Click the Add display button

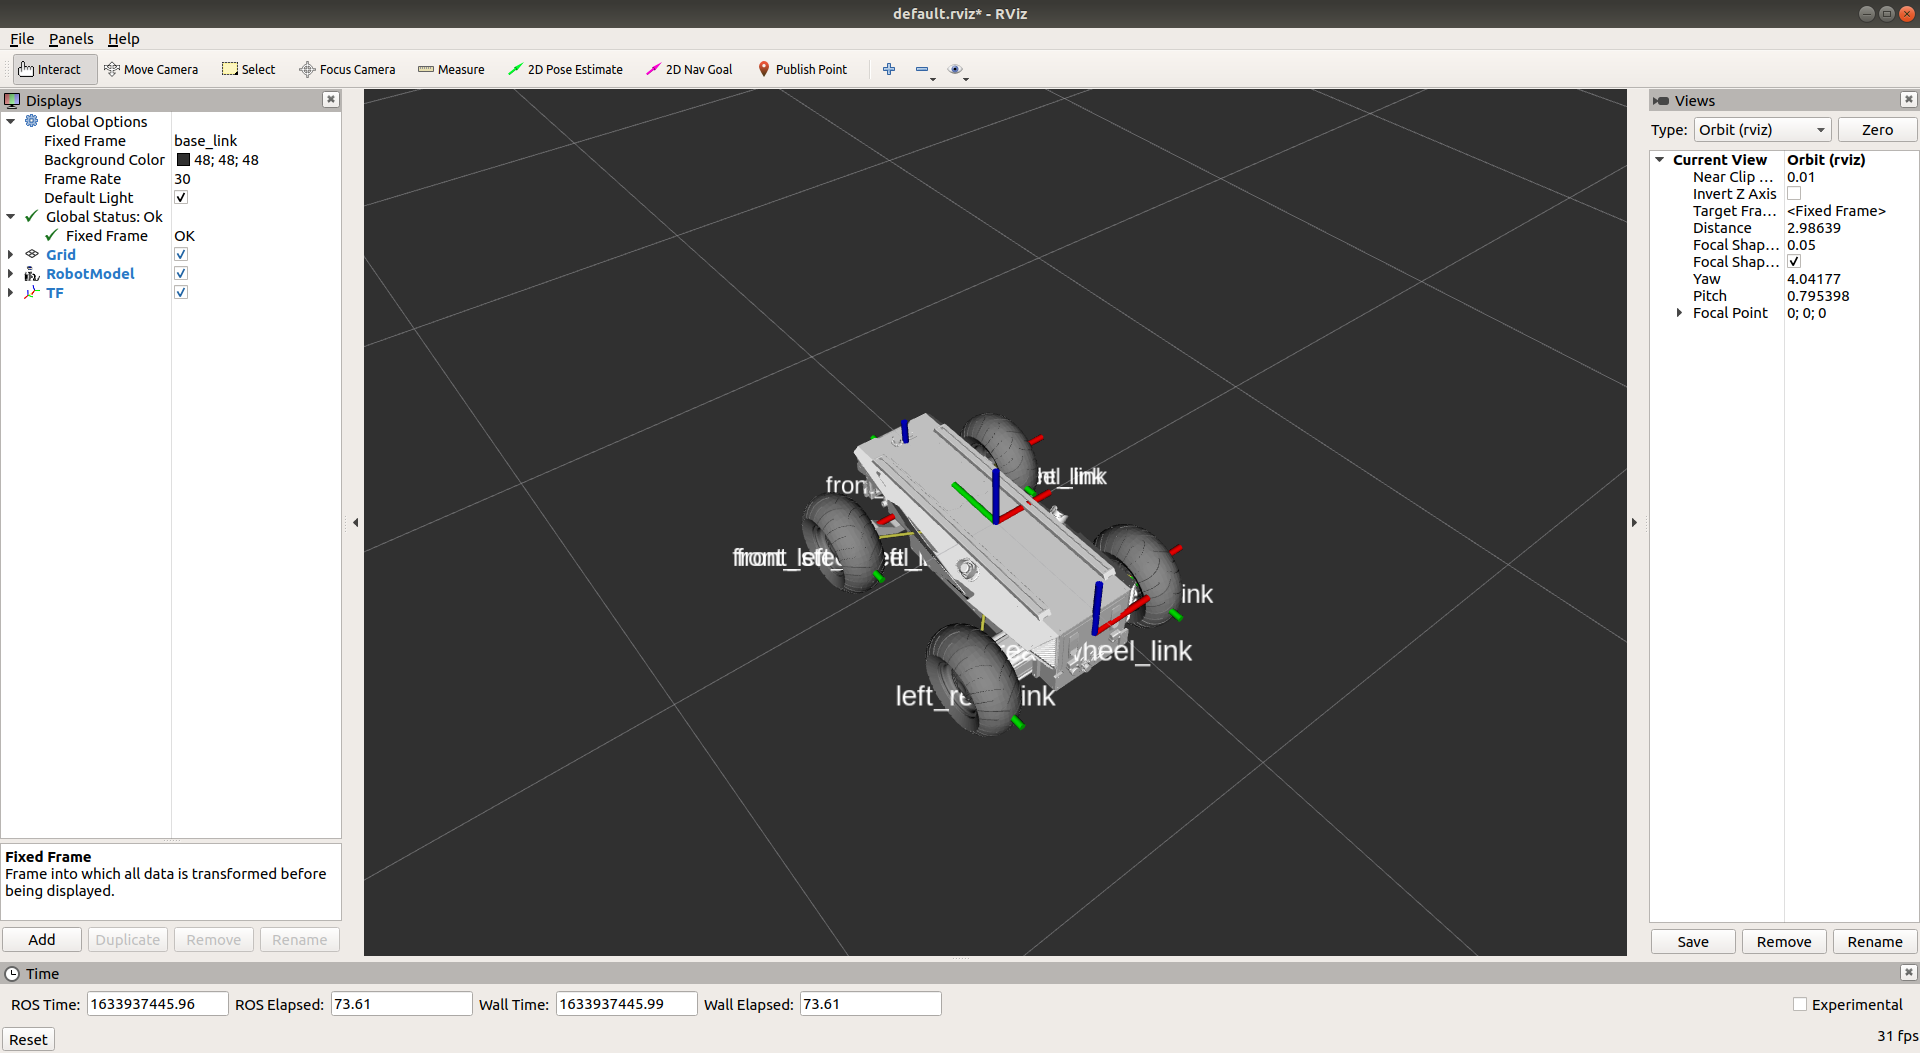pyautogui.click(x=41, y=939)
